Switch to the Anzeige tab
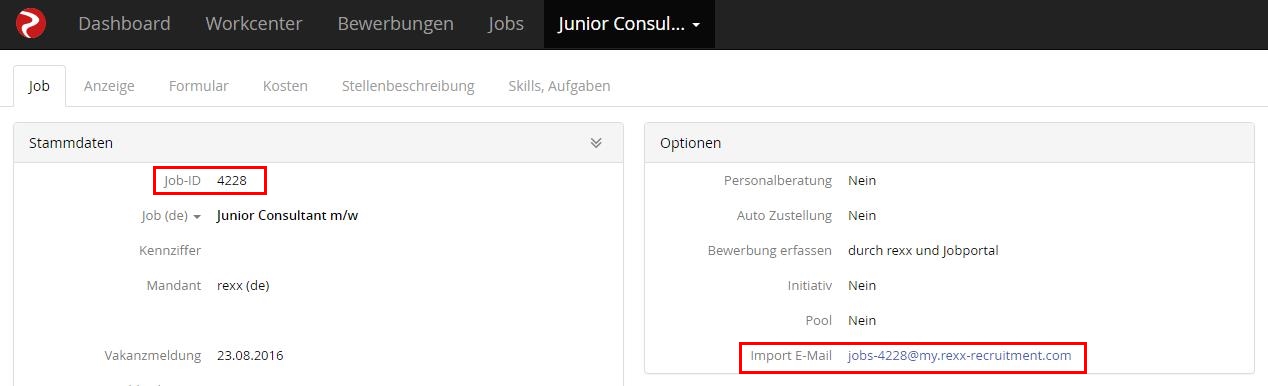1268x386 pixels. click(x=109, y=86)
